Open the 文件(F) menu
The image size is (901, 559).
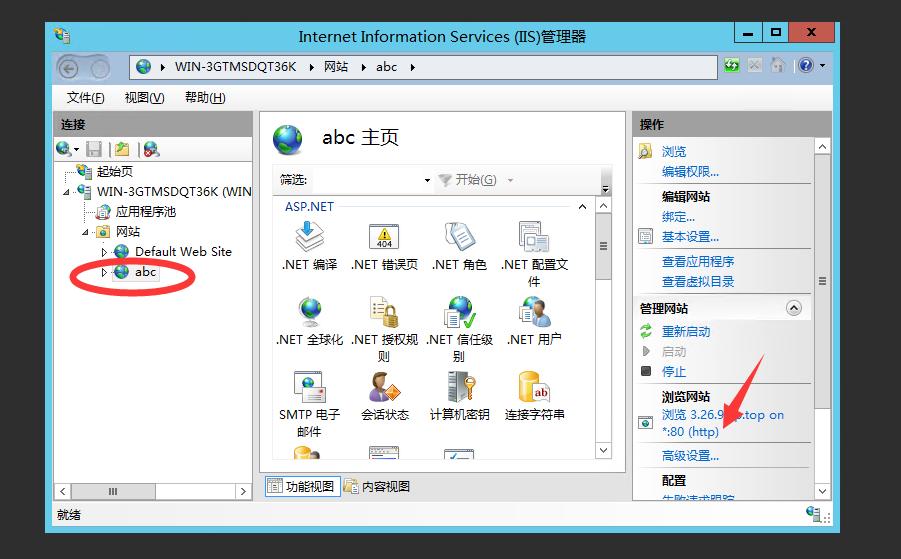click(x=86, y=98)
